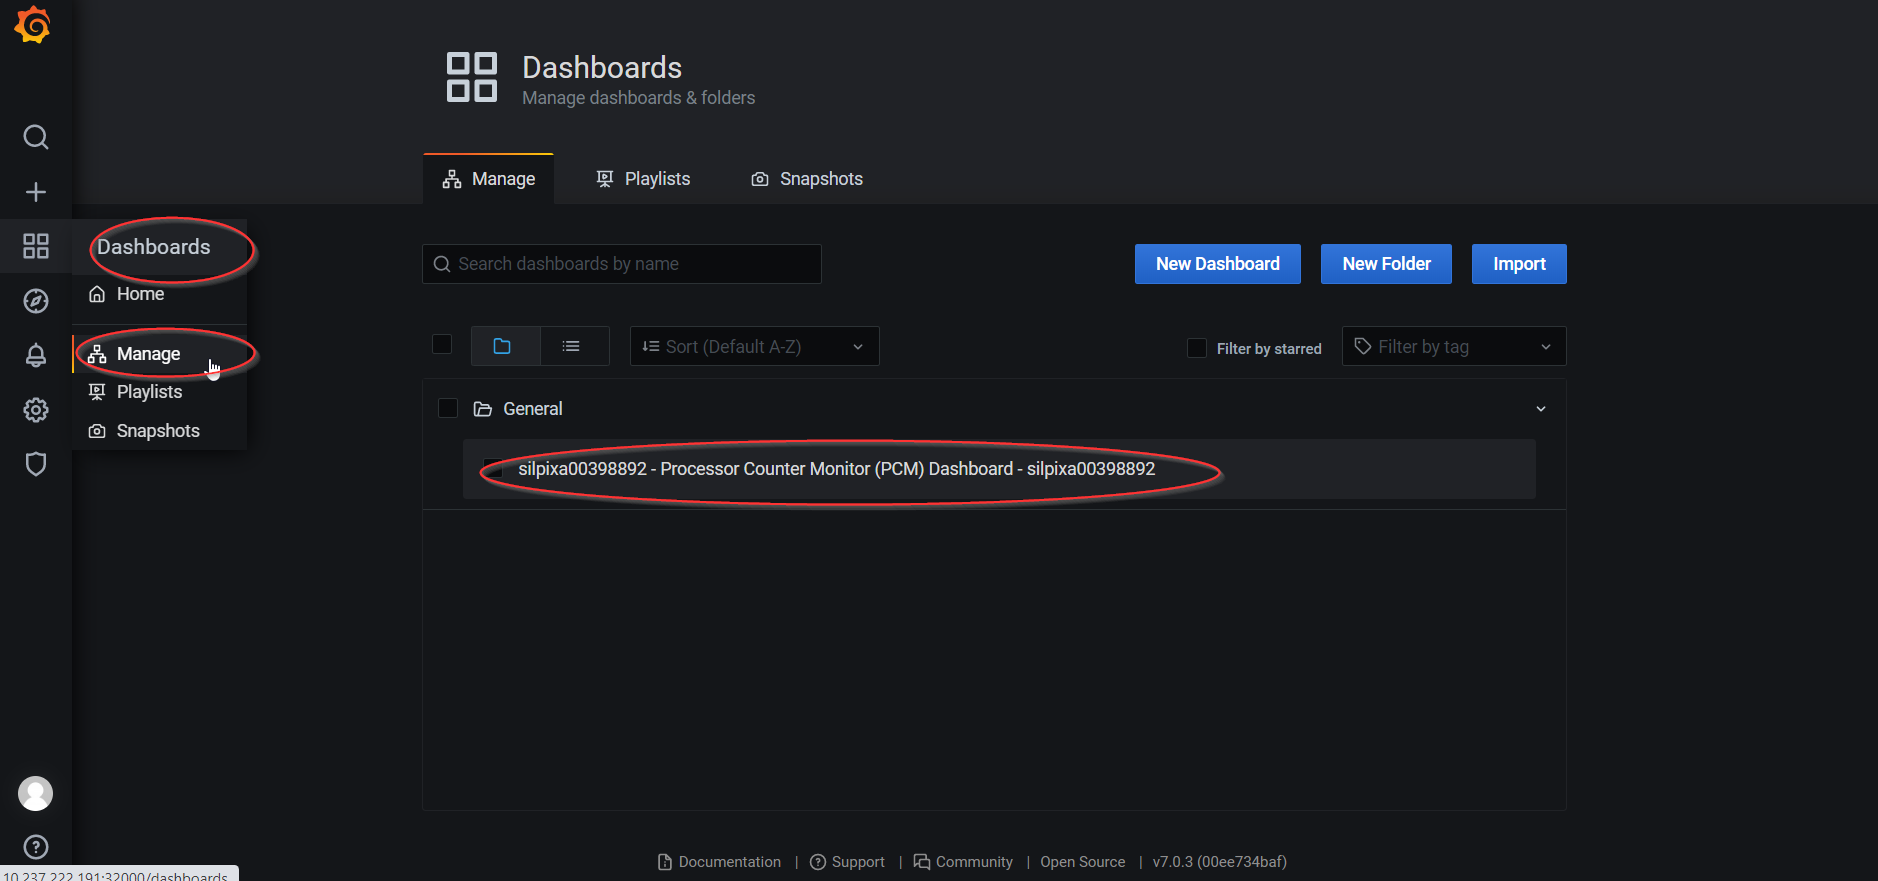Open the Create plus icon in sidebar
The width and height of the screenshot is (1878, 881).
point(36,192)
